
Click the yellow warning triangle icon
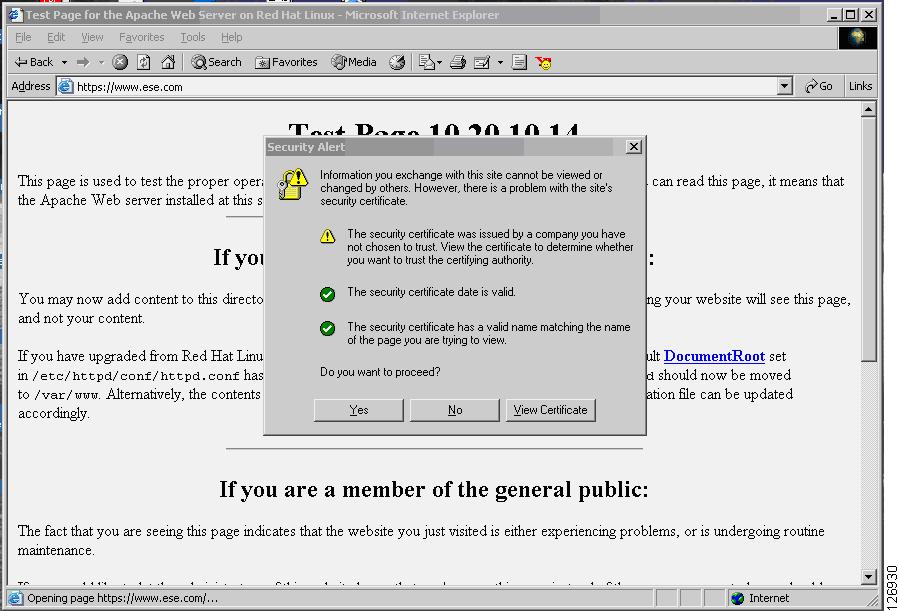point(327,236)
